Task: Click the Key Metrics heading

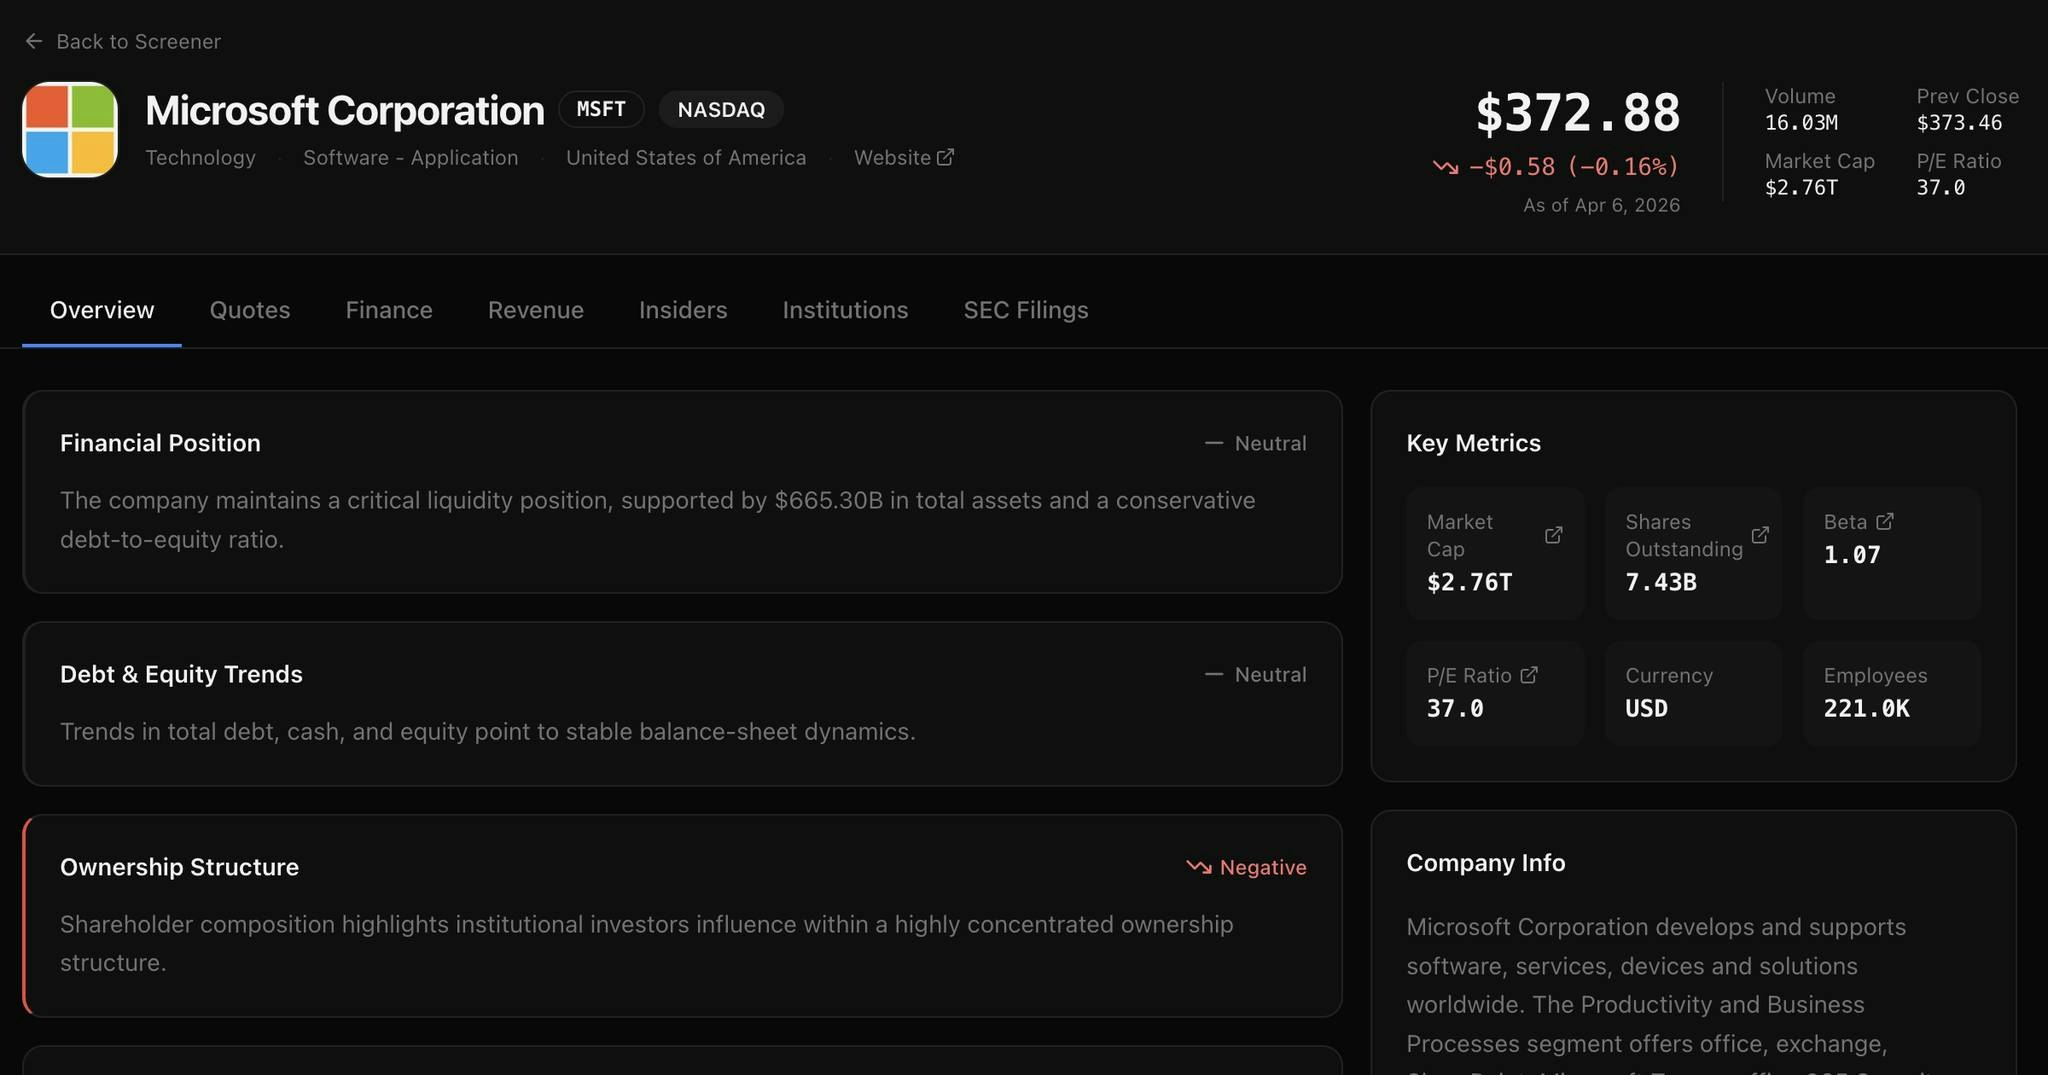Action: 1473,443
